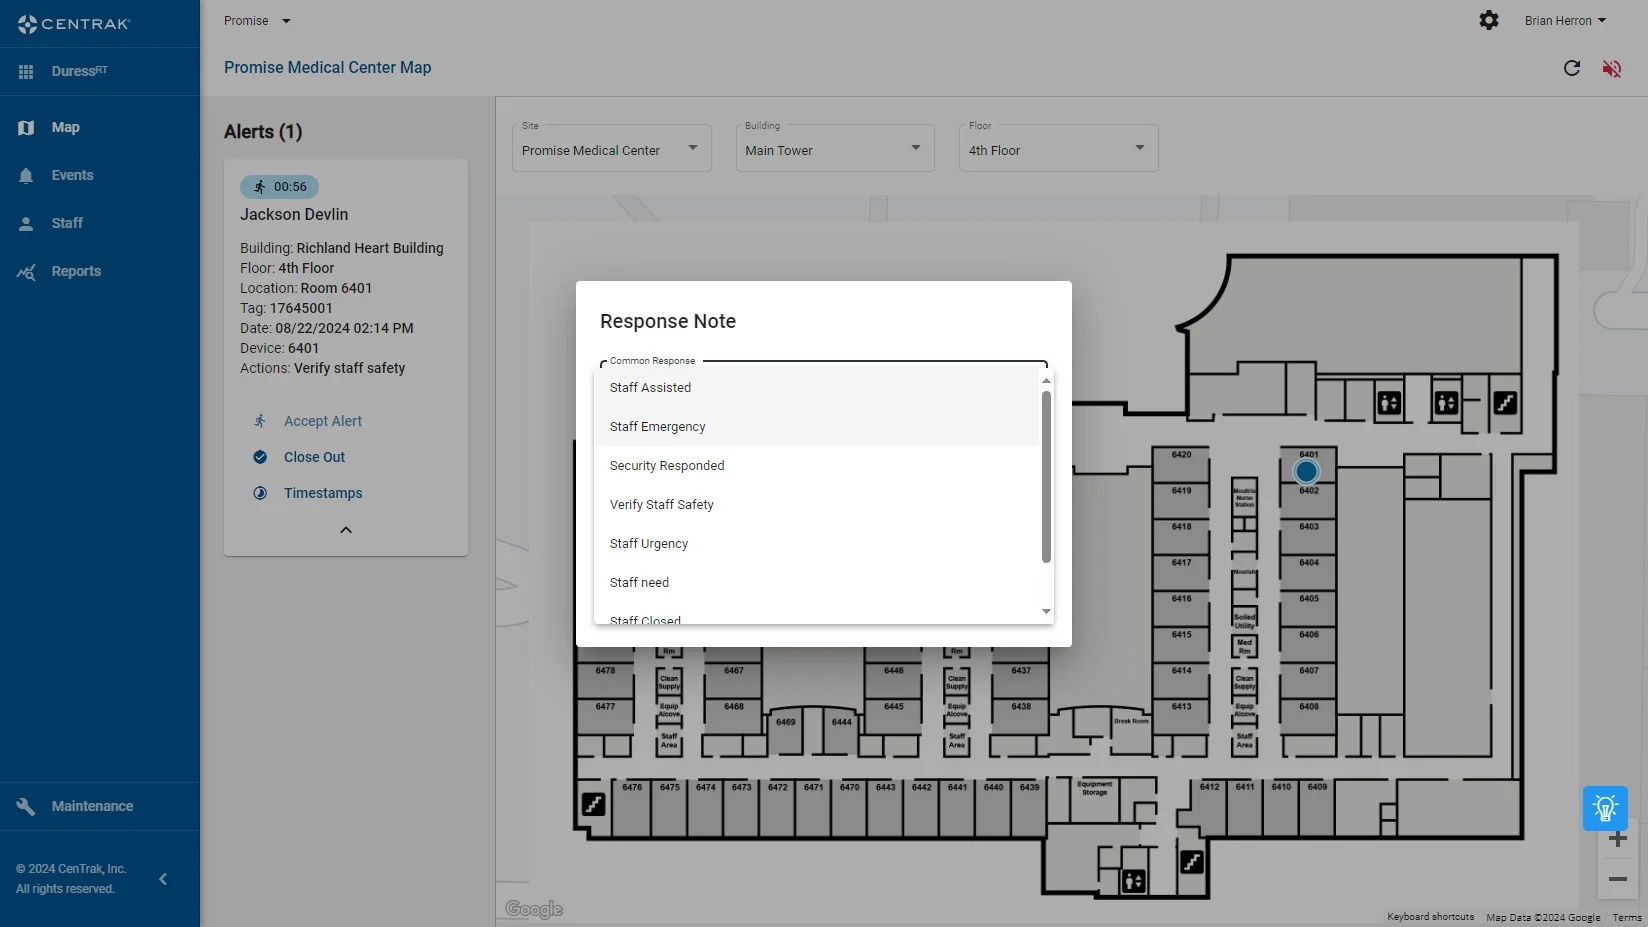Open the Site dropdown
The height and width of the screenshot is (927, 1648).
point(611,148)
